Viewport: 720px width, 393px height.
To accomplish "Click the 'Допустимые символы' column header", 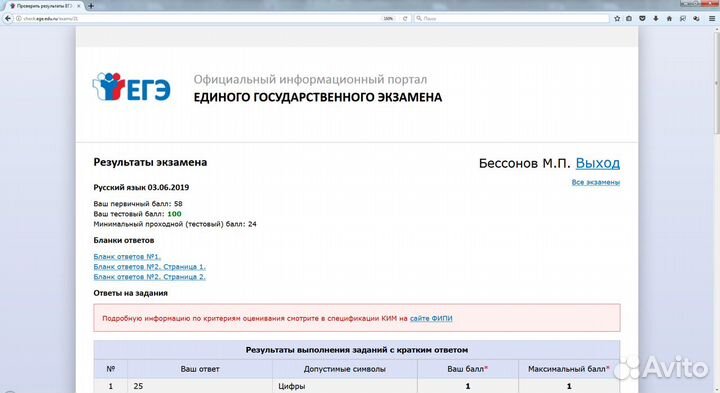I will point(344,369).
